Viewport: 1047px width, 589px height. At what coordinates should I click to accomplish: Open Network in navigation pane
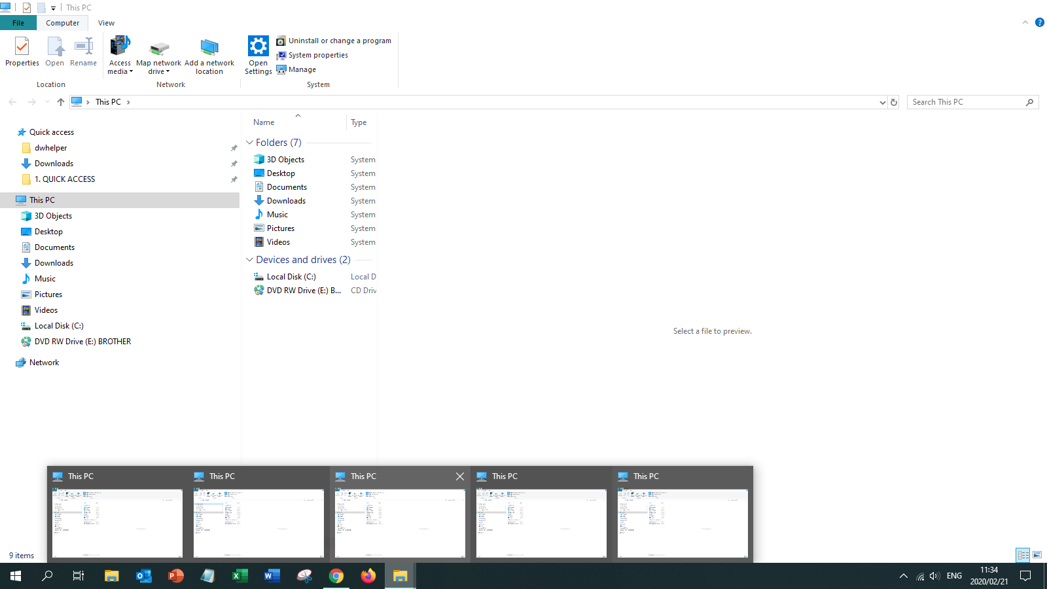[44, 363]
